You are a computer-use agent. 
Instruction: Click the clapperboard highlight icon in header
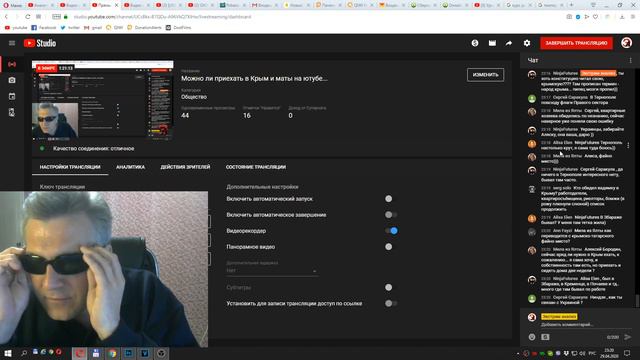tap(492, 43)
